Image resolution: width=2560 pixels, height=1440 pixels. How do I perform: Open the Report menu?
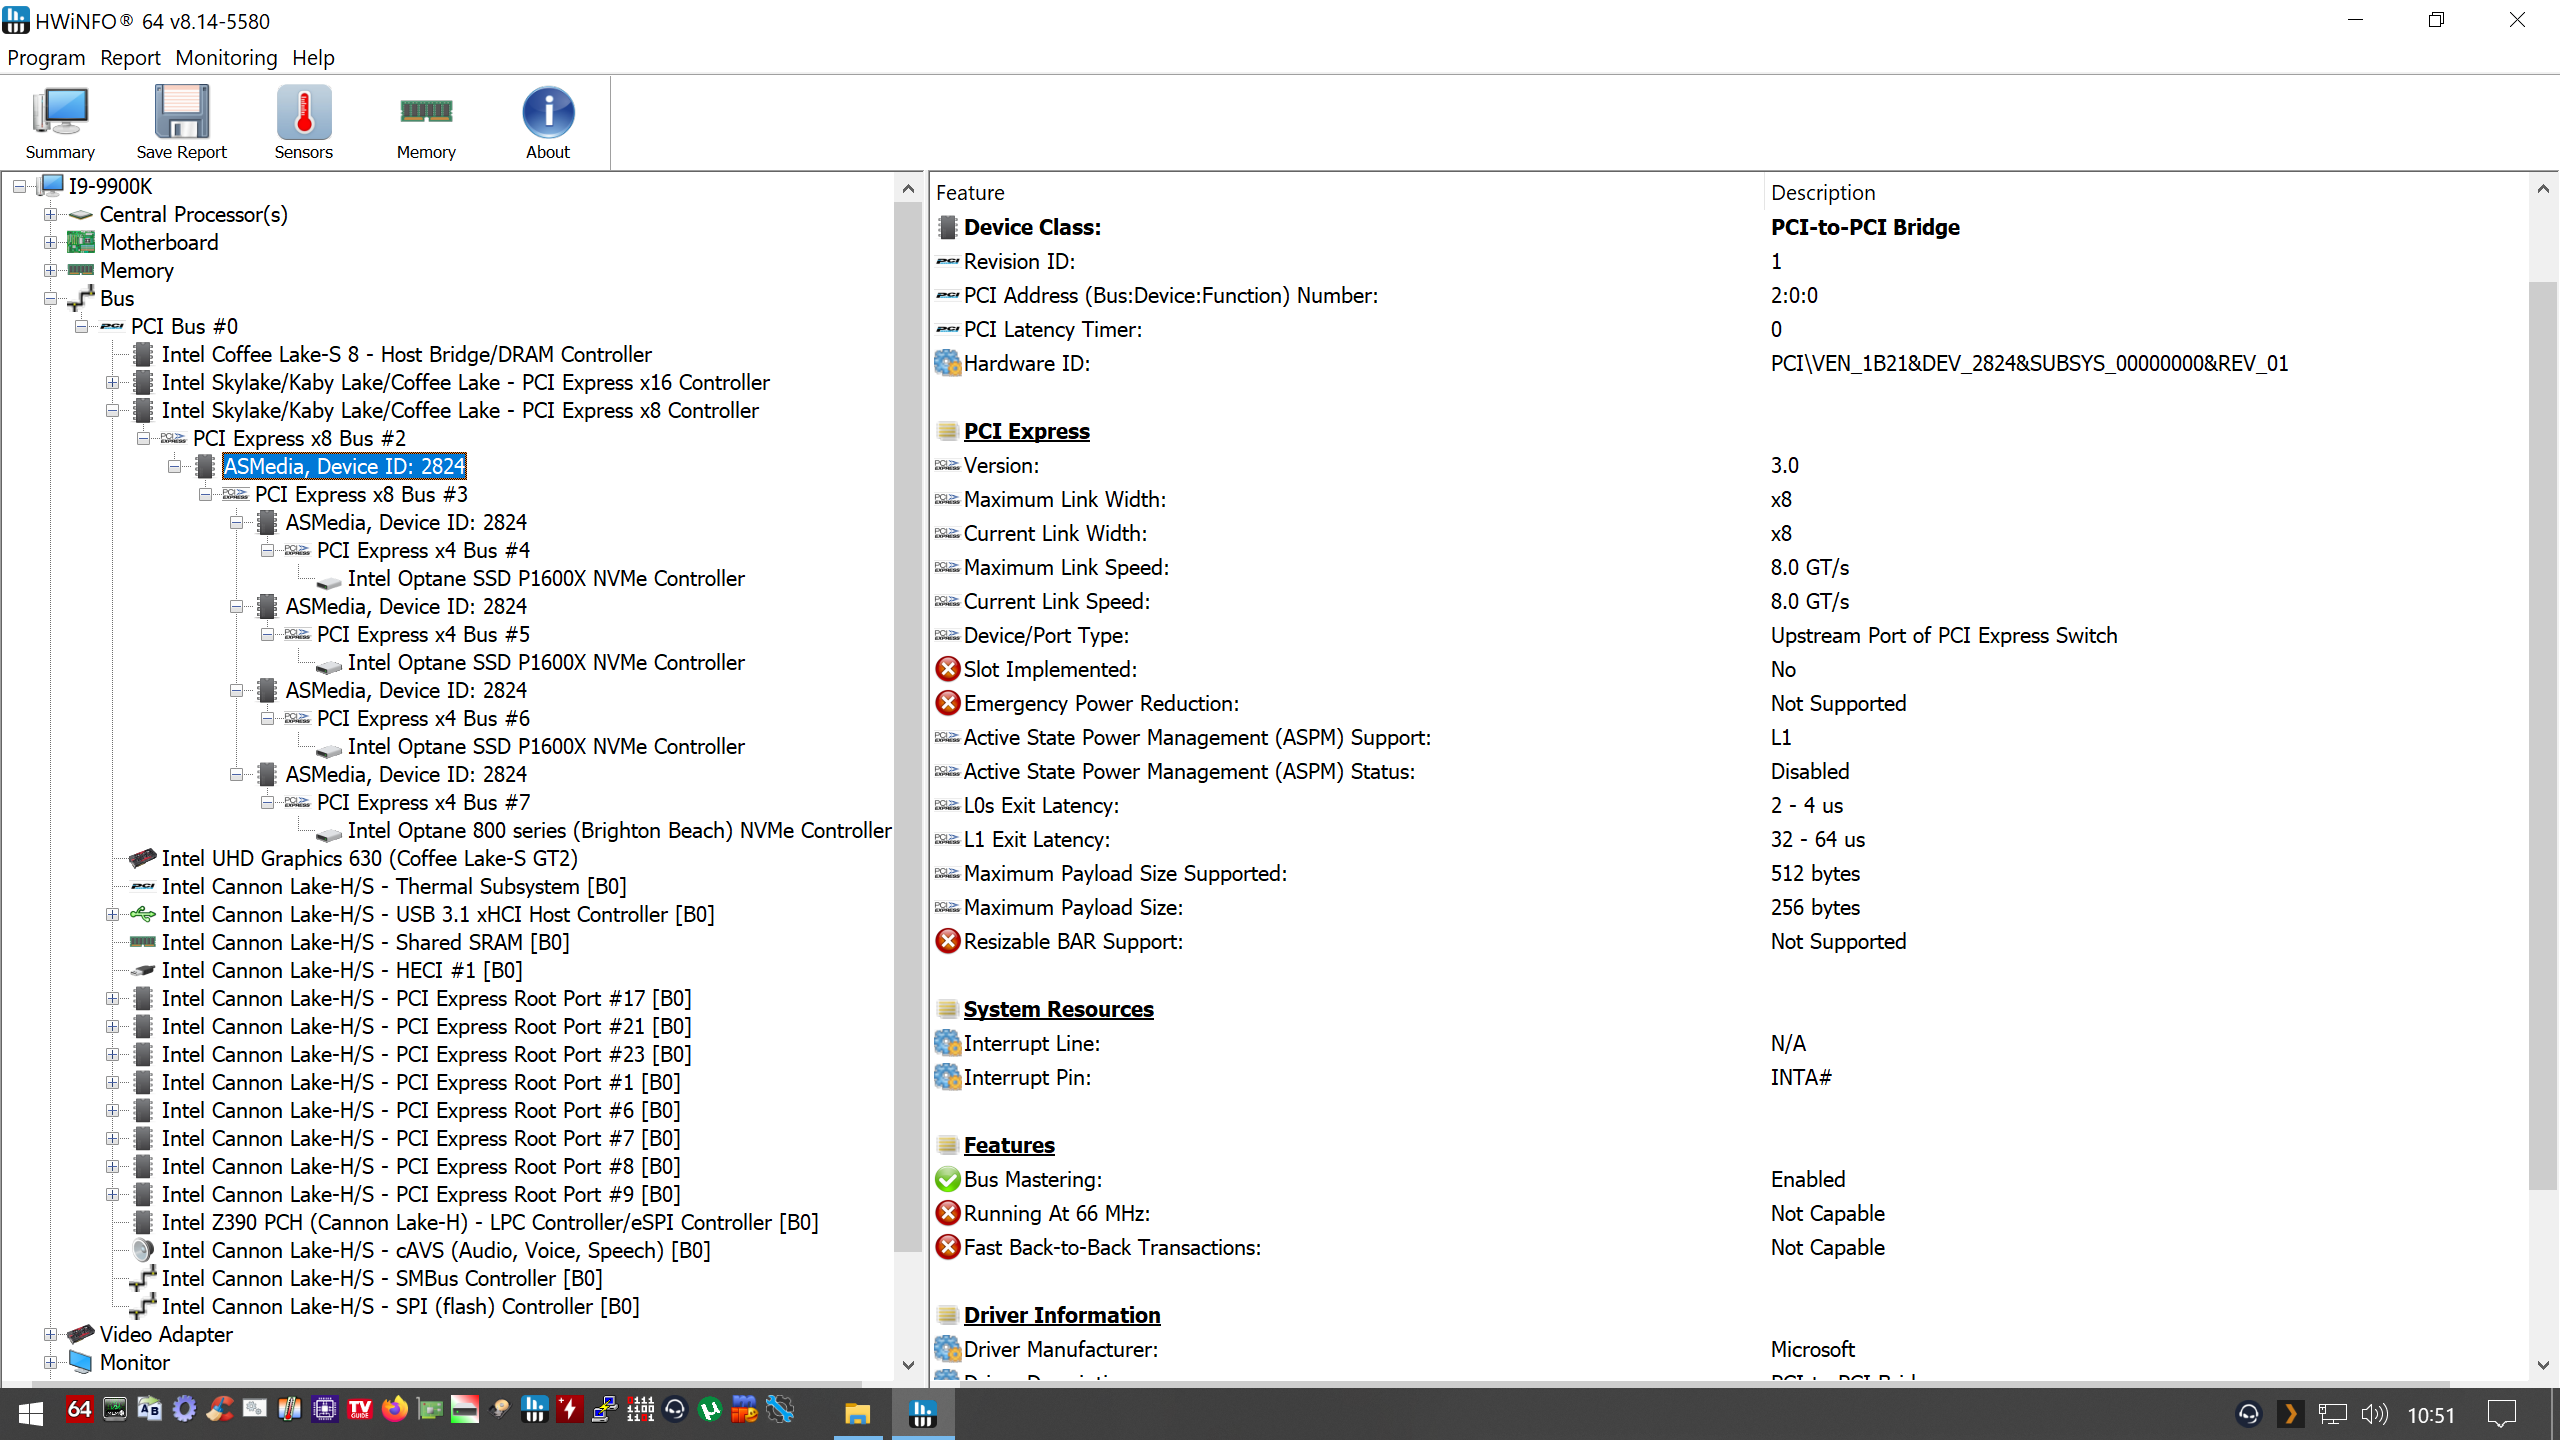click(130, 58)
